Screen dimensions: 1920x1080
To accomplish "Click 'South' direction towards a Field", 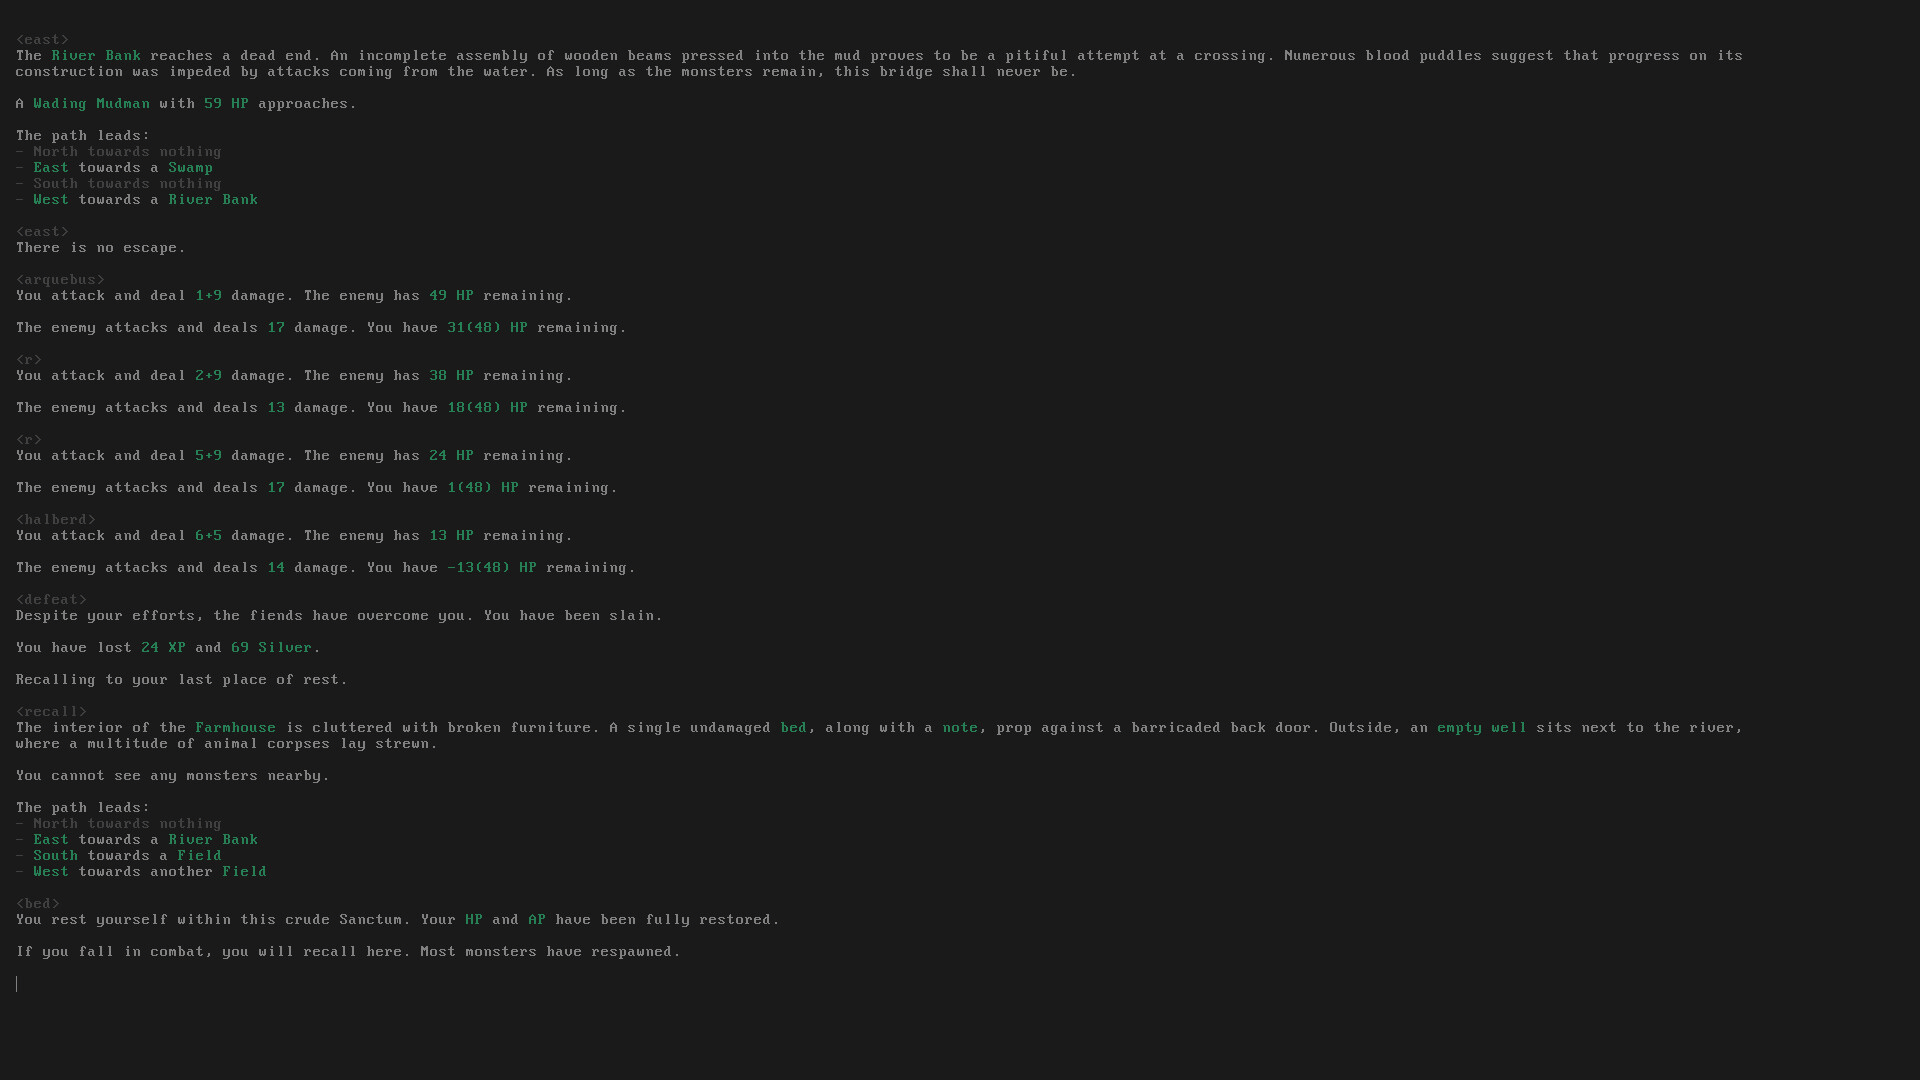I will coord(55,856).
